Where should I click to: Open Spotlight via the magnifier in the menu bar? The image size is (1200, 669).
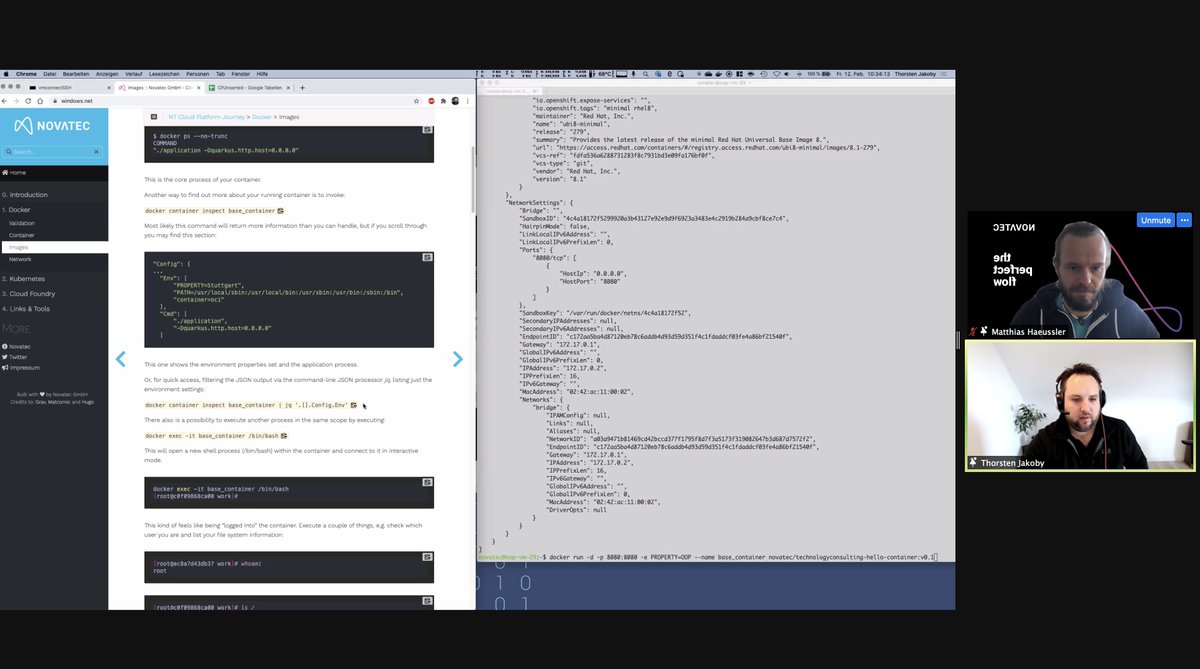pyautogui.click(x=647, y=74)
